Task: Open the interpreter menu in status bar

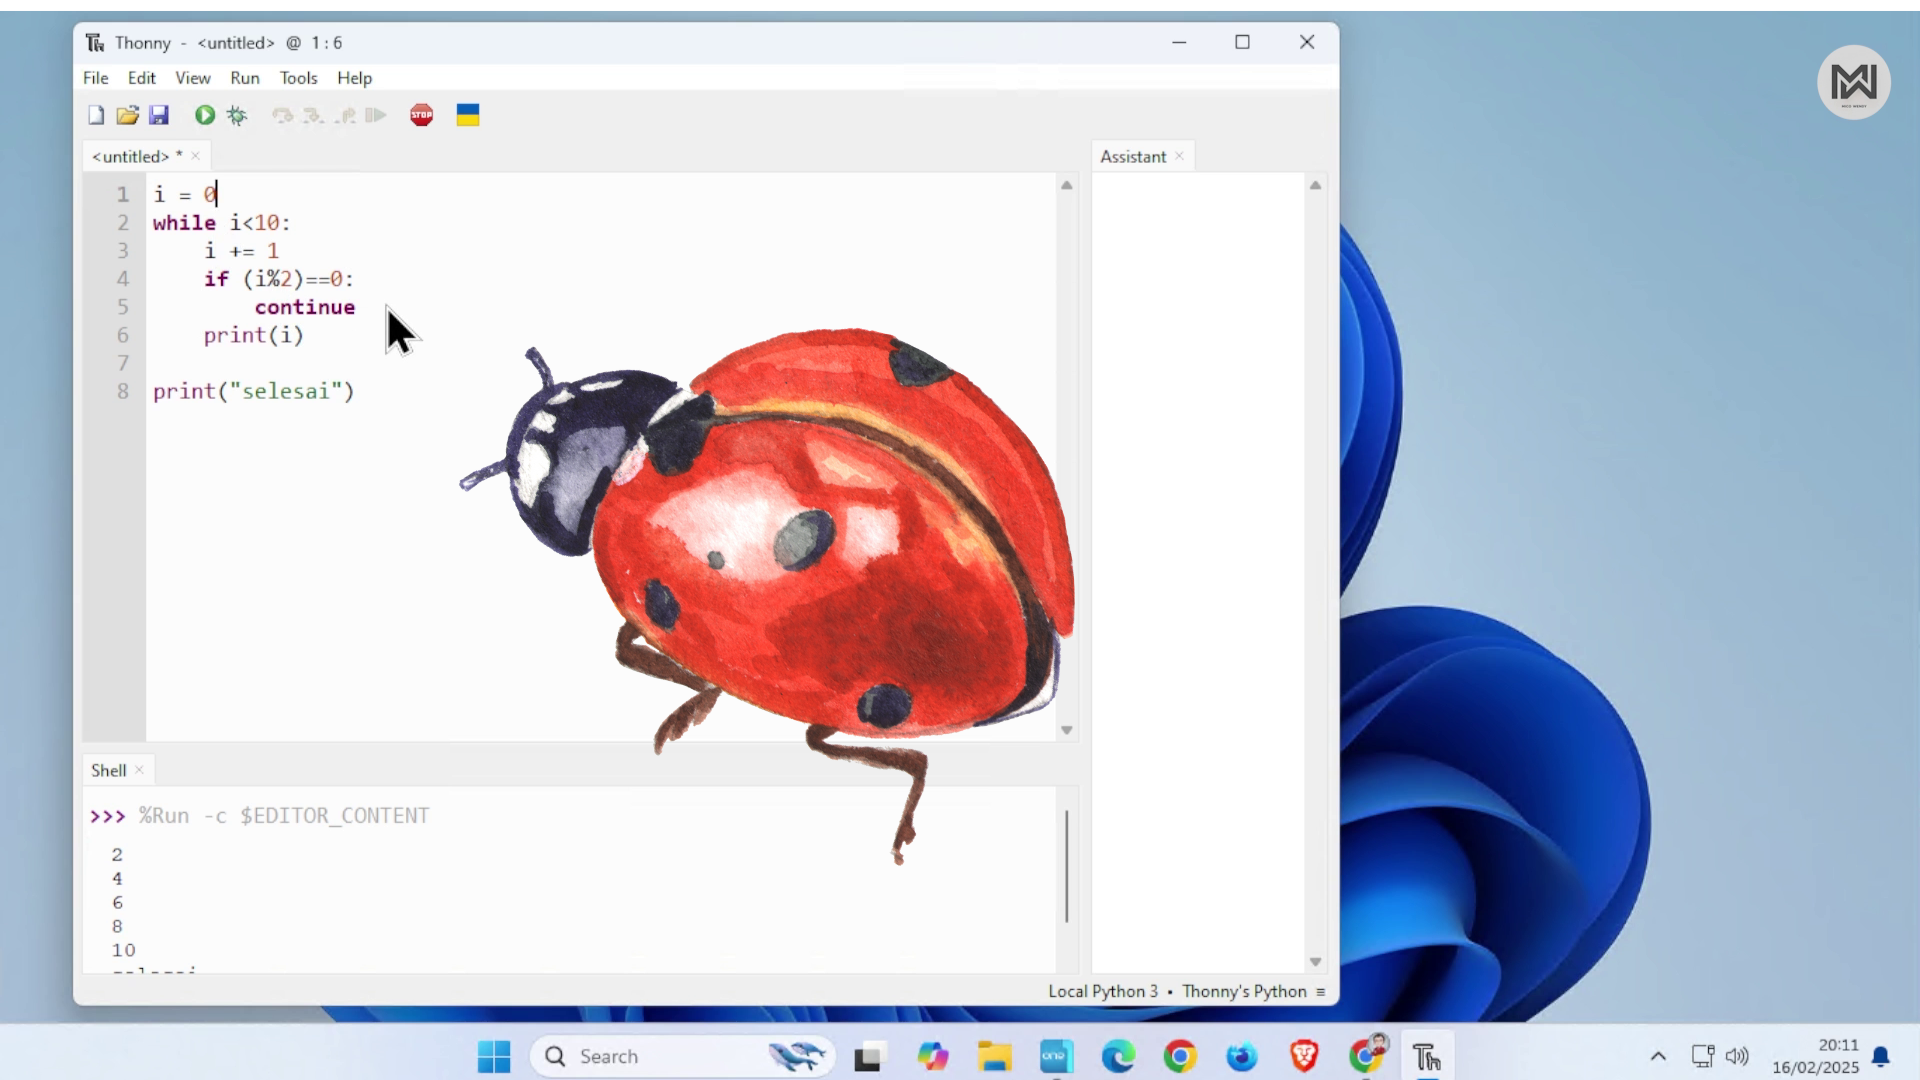Action: click(1320, 991)
